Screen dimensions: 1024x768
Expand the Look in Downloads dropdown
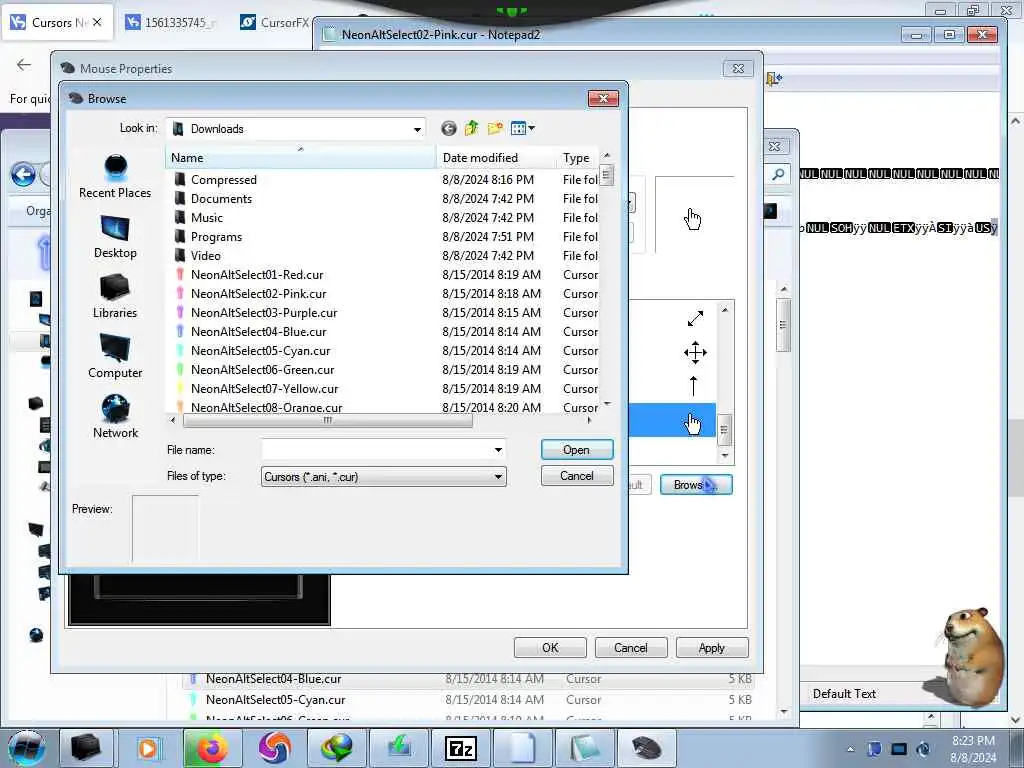(417, 129)
